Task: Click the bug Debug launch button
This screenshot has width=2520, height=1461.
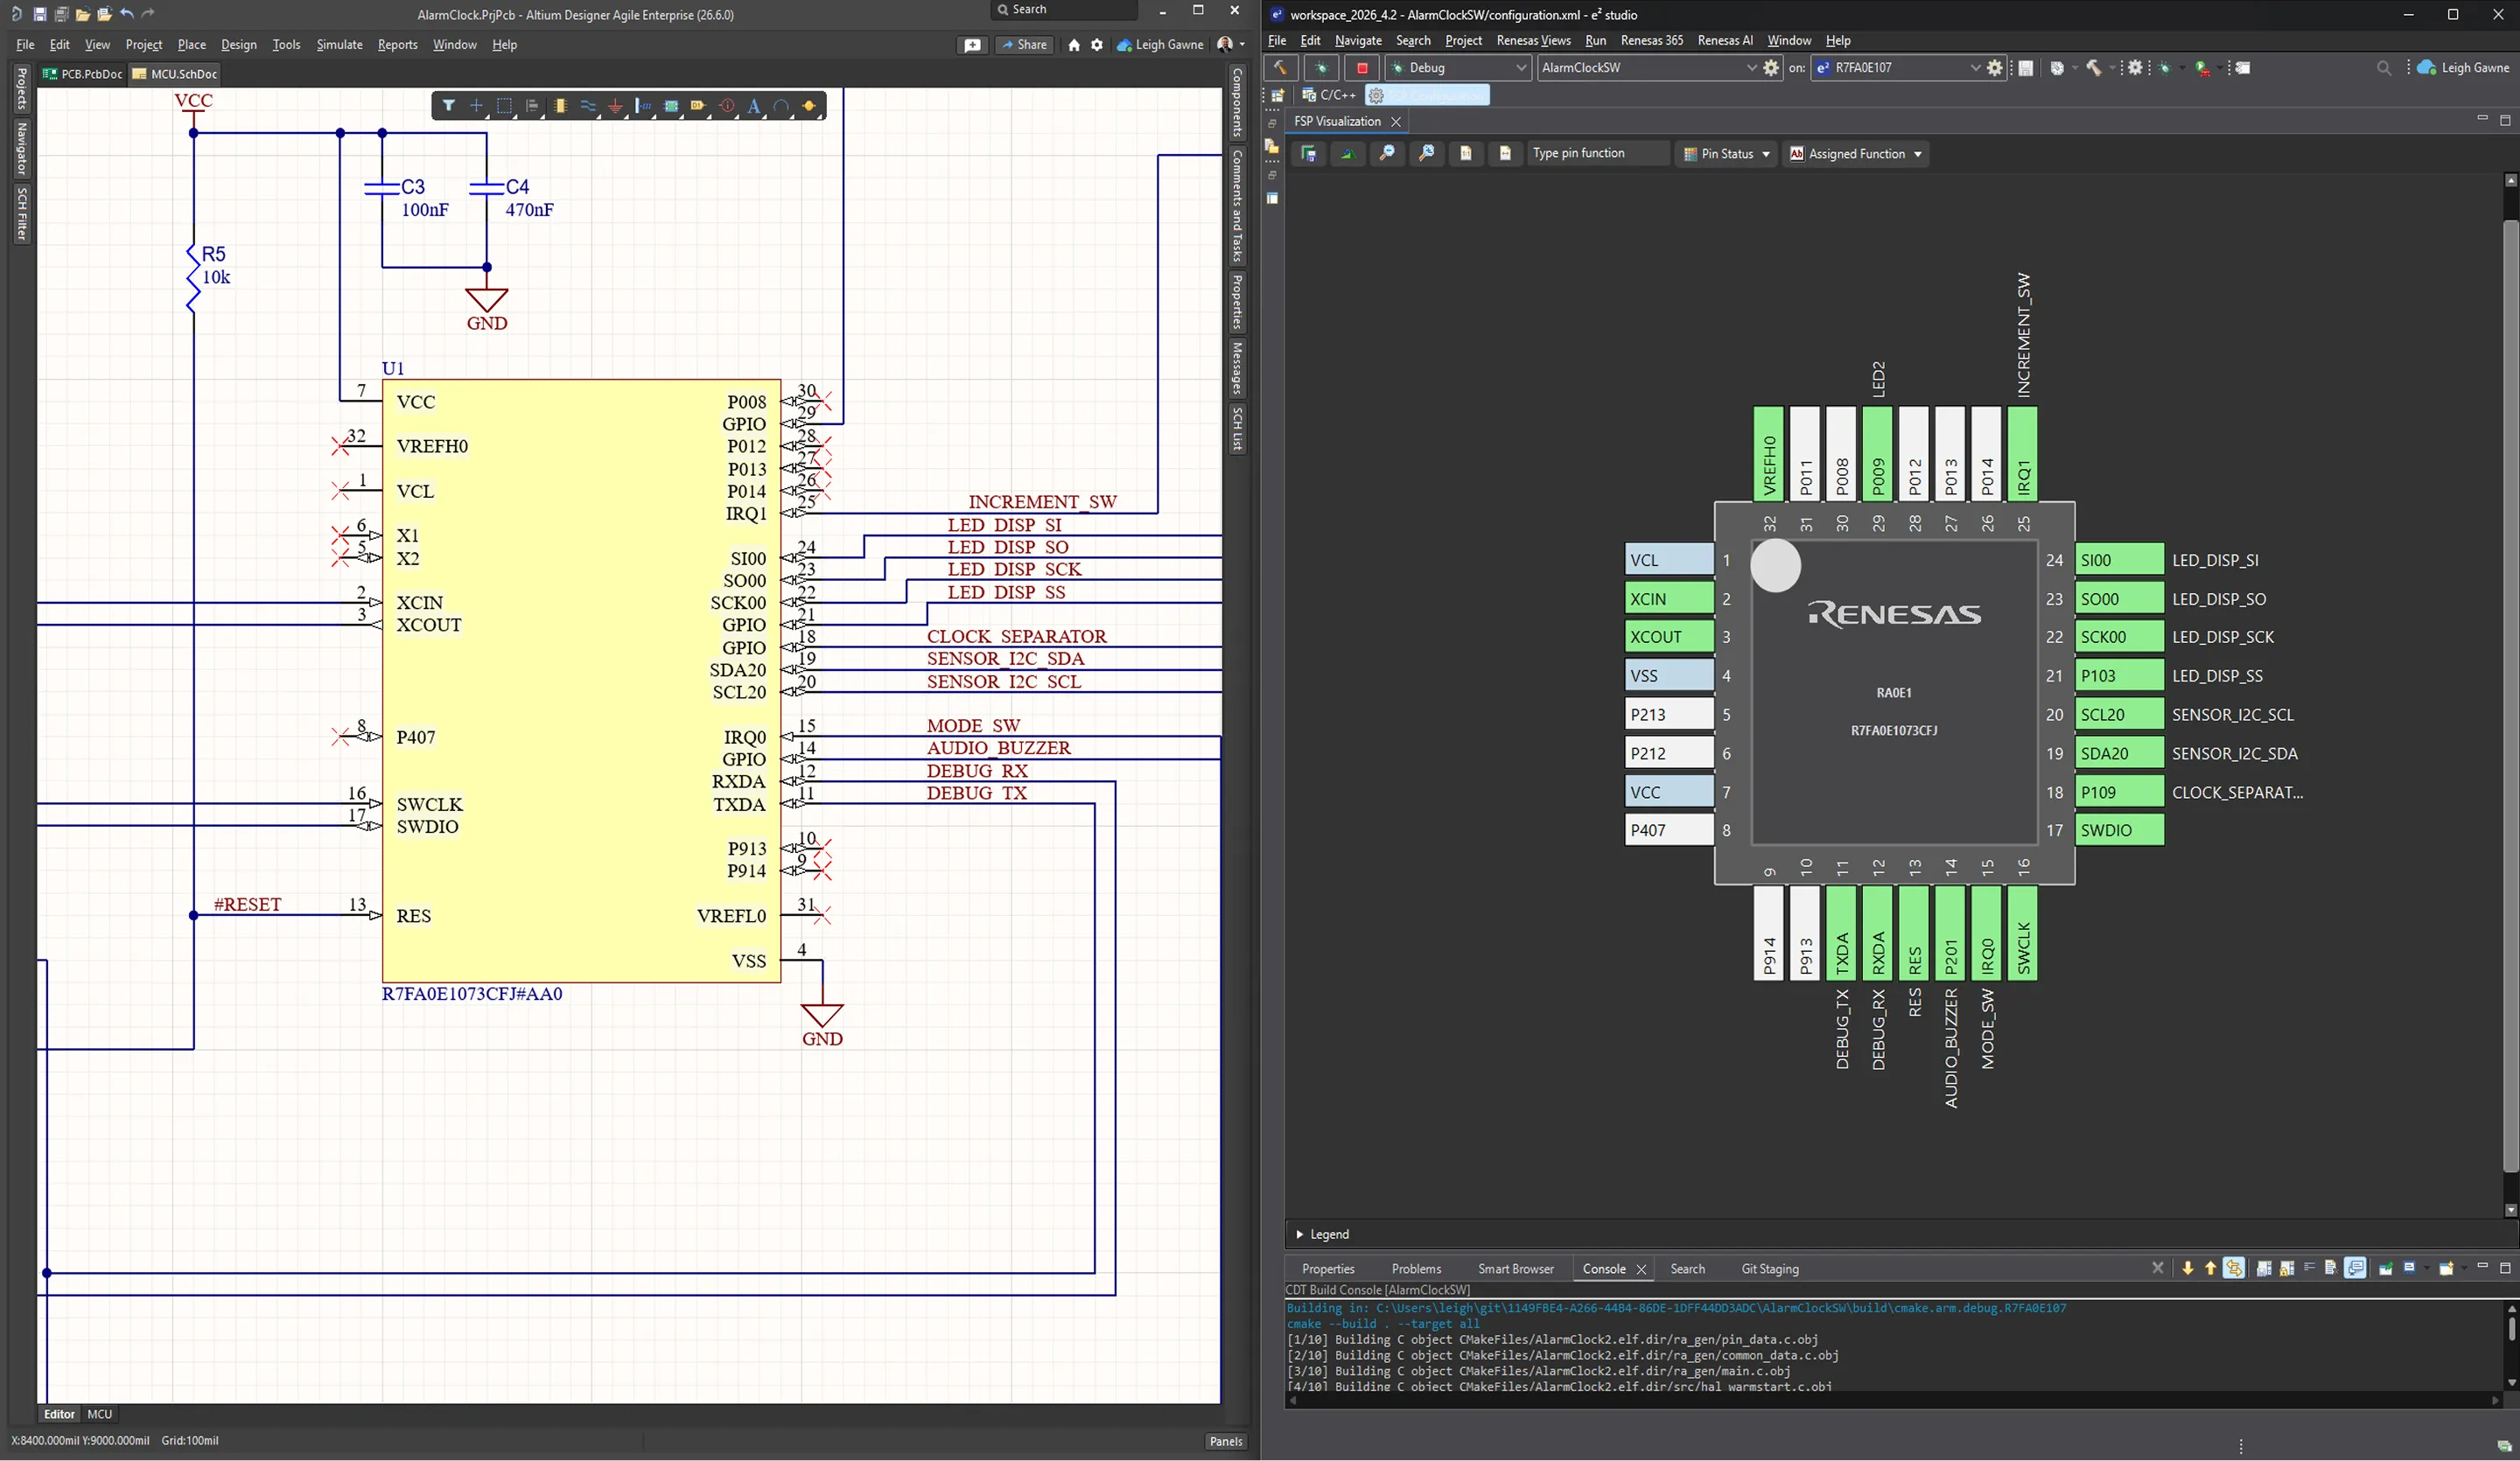Action: click(1321, 68)
